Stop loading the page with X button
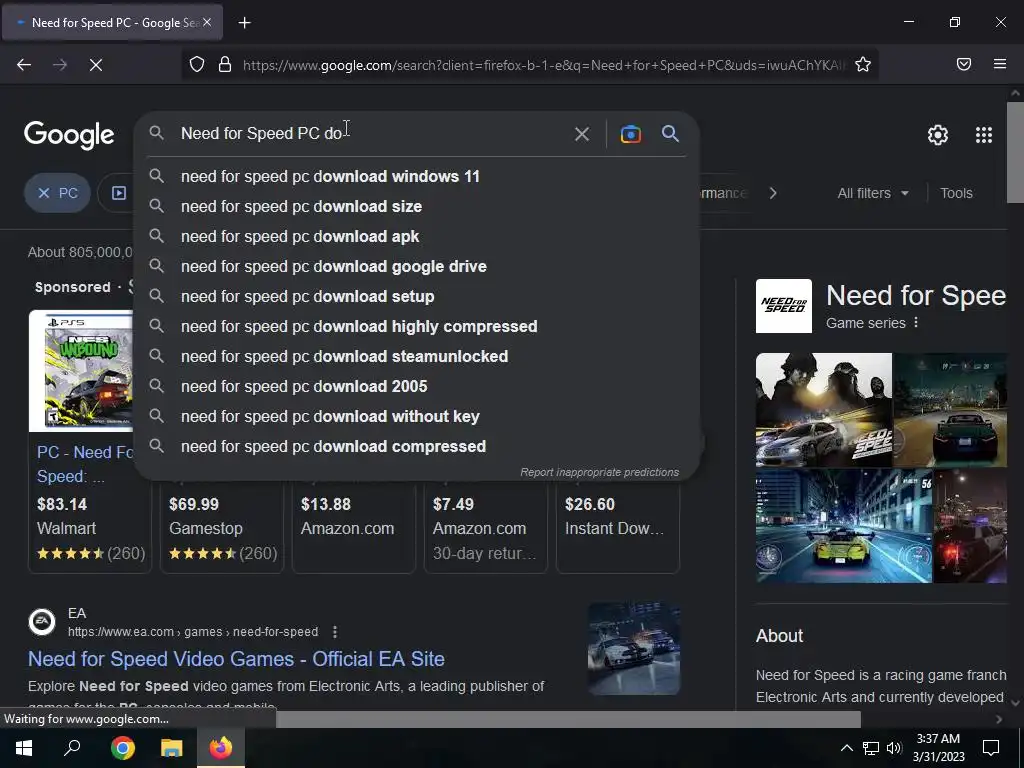 coord(95,65)
